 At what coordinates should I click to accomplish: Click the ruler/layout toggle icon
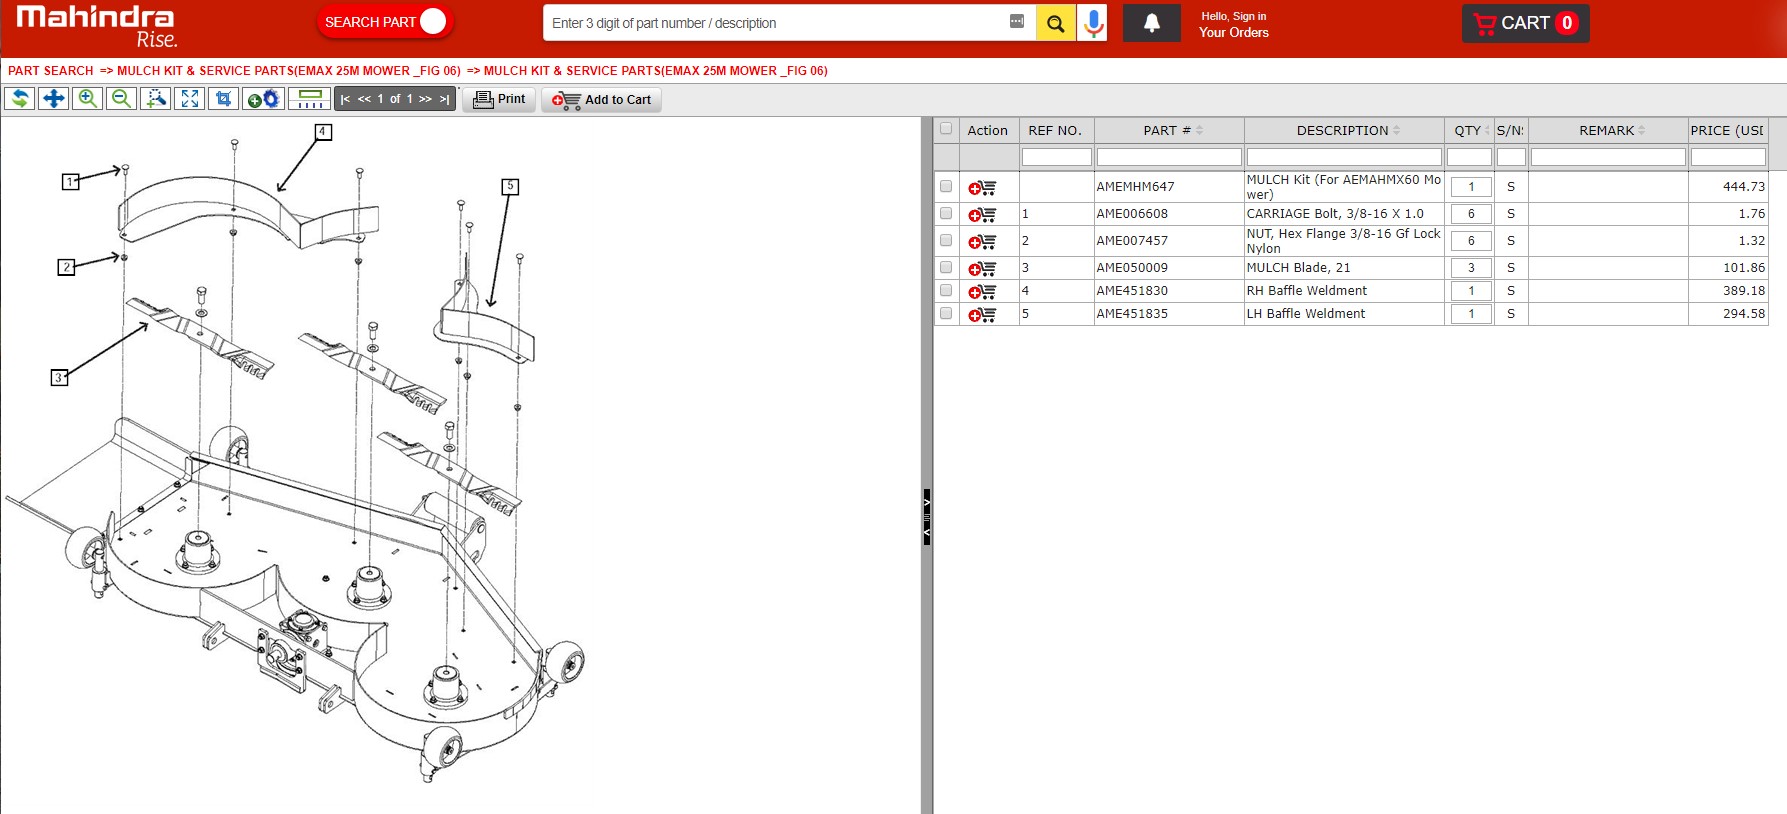310,99
